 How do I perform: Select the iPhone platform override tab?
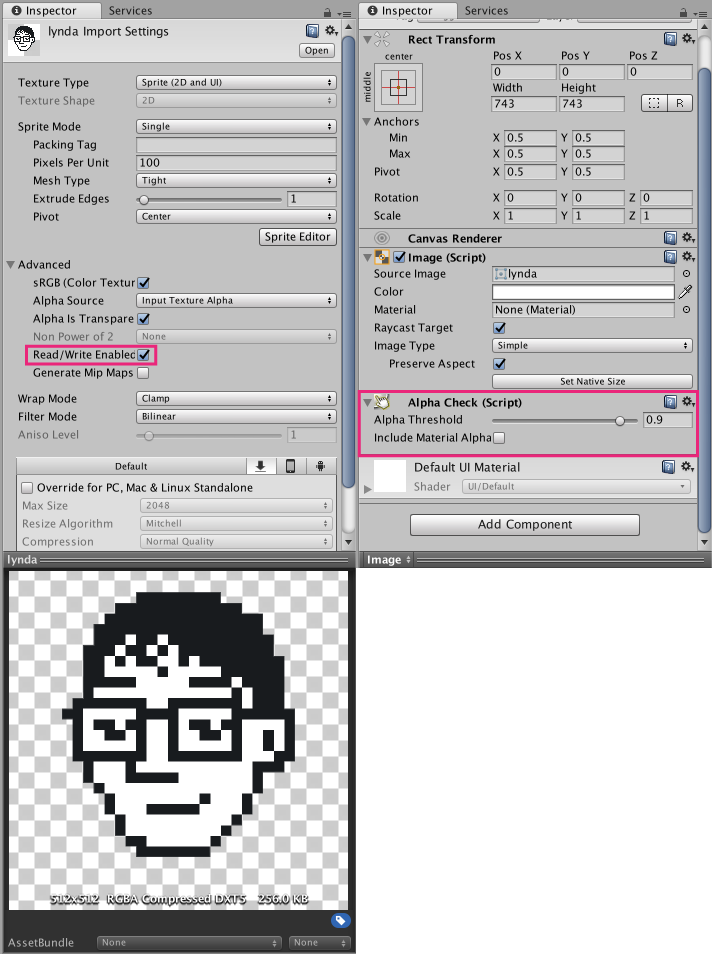(291, 466)
